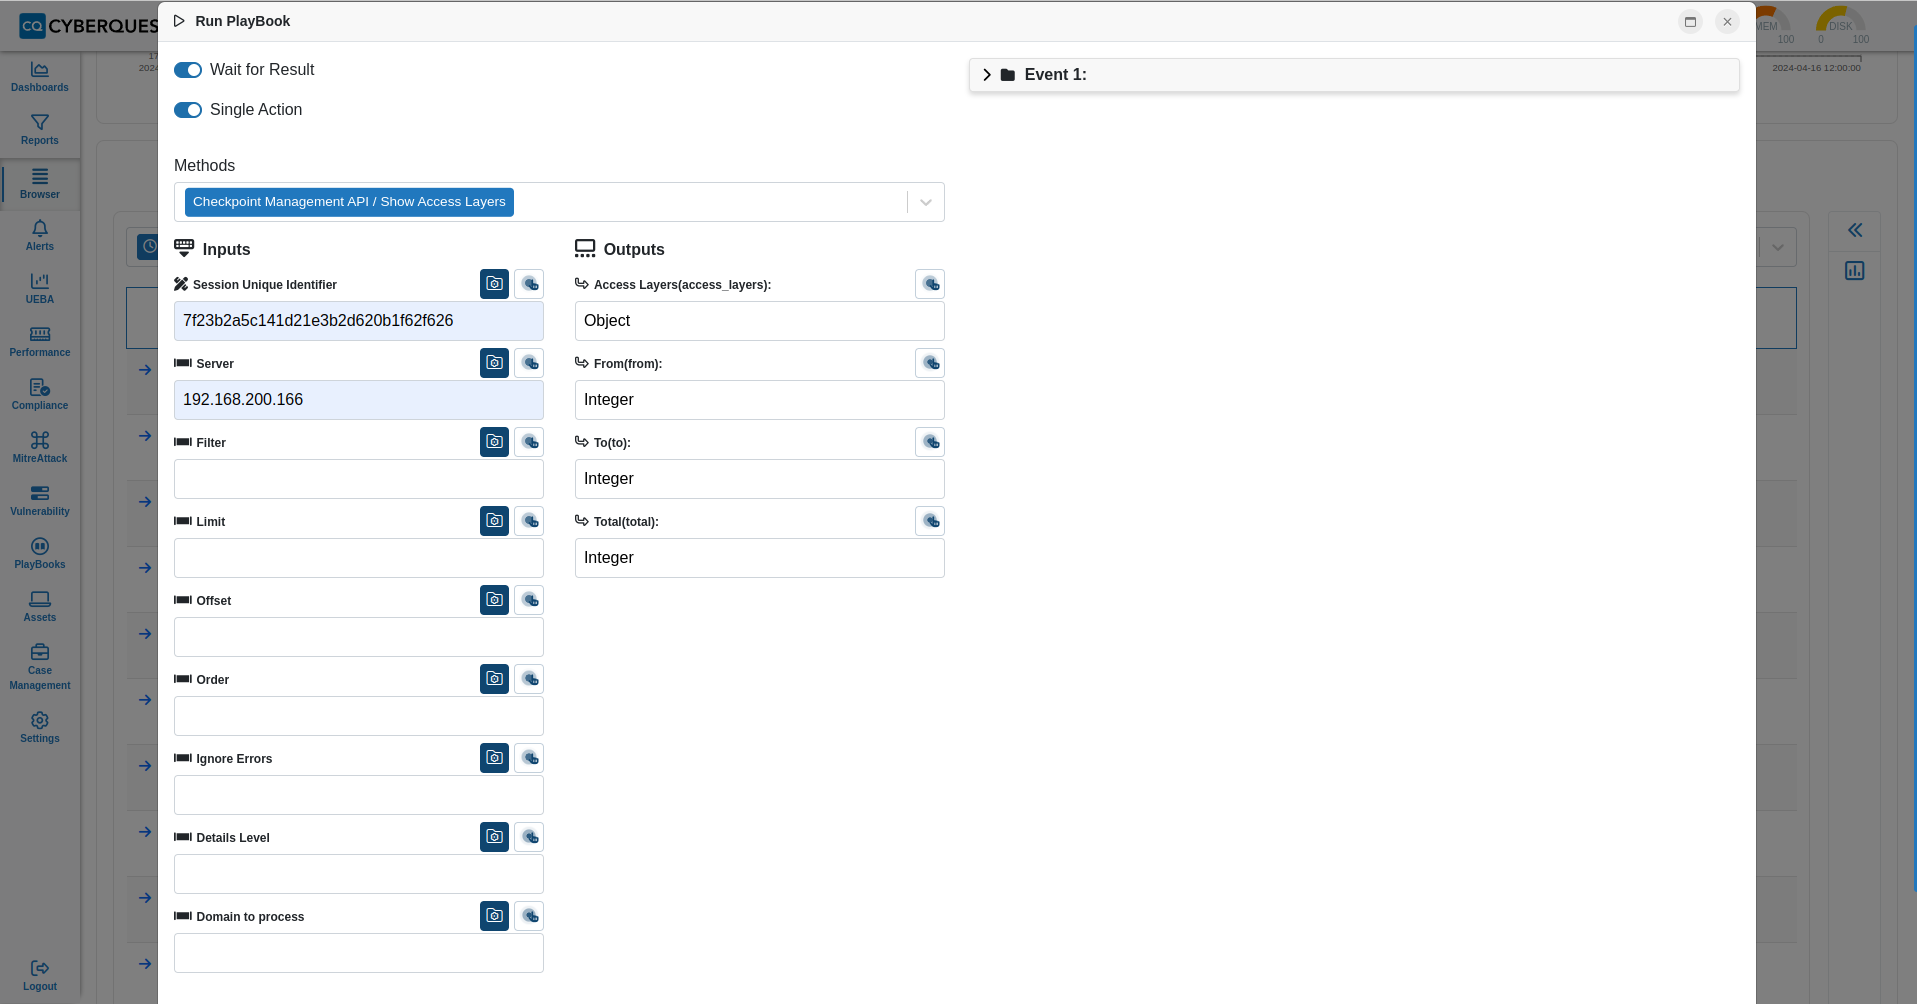
Task: Focus the Filter input field
Action: tap(359, 479)
